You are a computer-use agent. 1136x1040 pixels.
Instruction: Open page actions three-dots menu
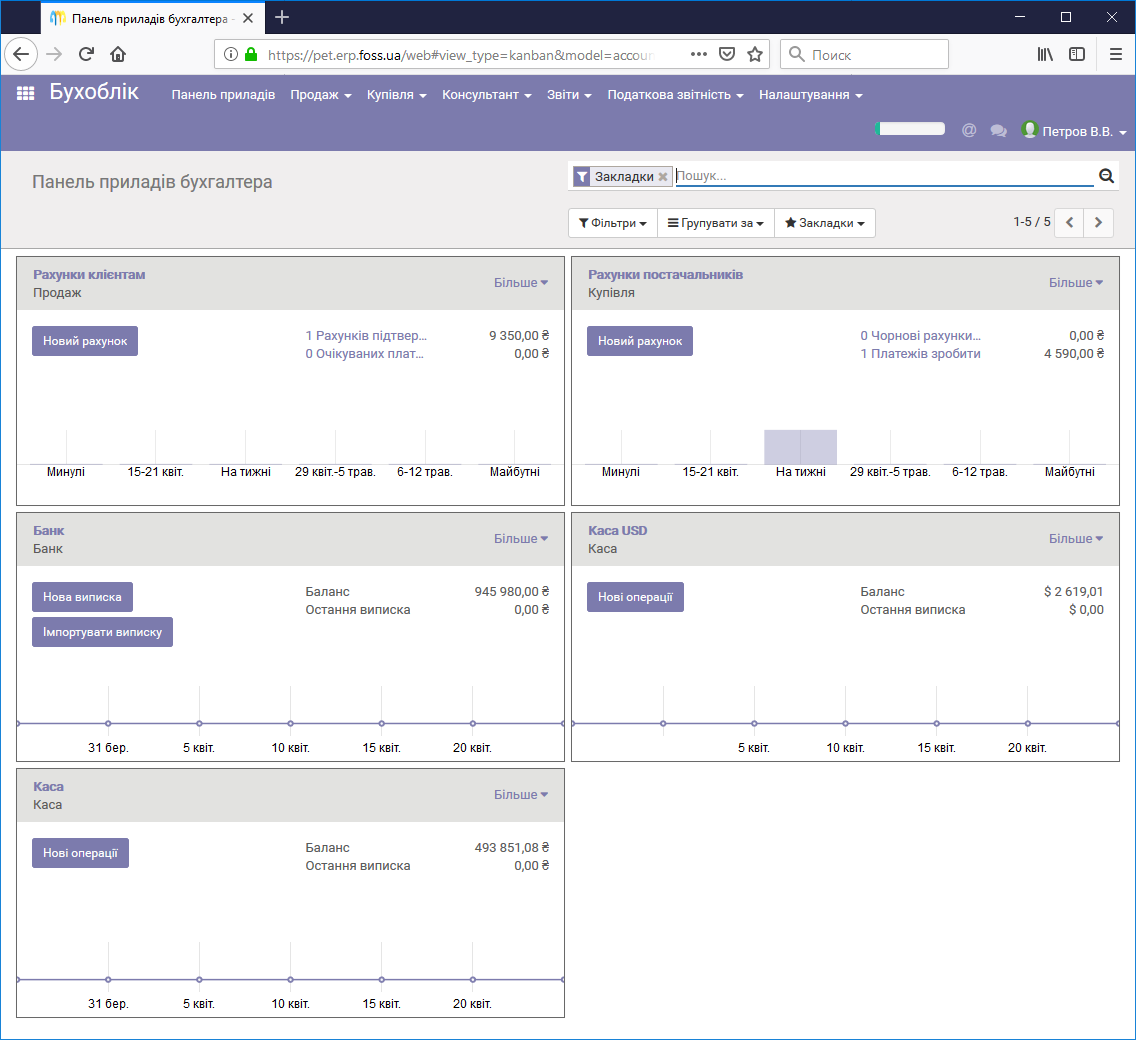pyautogui.click(x=698, y=54)
